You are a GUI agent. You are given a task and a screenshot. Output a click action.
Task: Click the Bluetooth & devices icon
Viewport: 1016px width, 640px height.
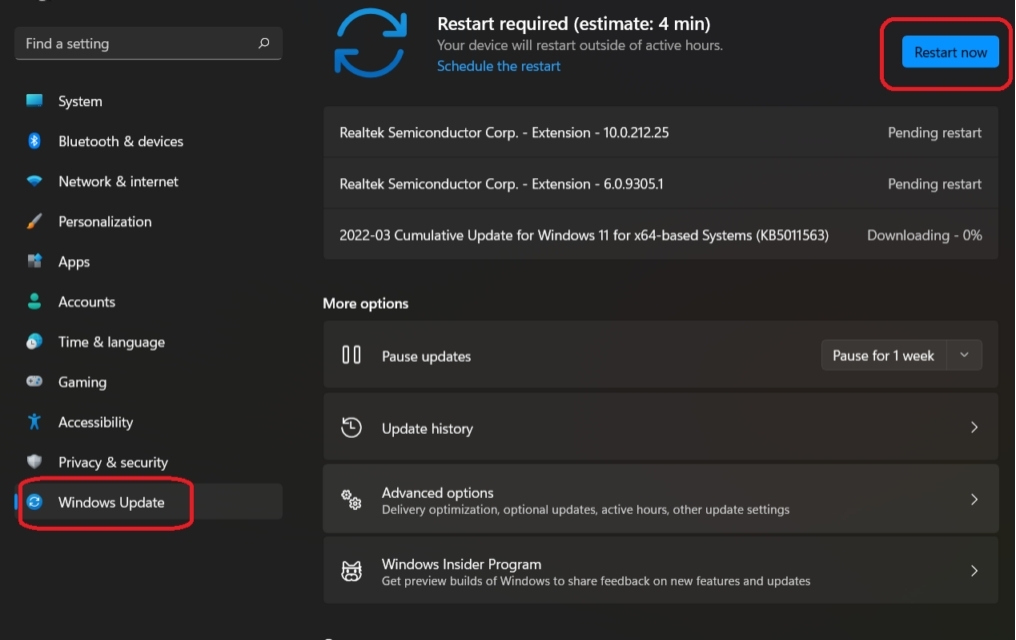pos(35,141)
